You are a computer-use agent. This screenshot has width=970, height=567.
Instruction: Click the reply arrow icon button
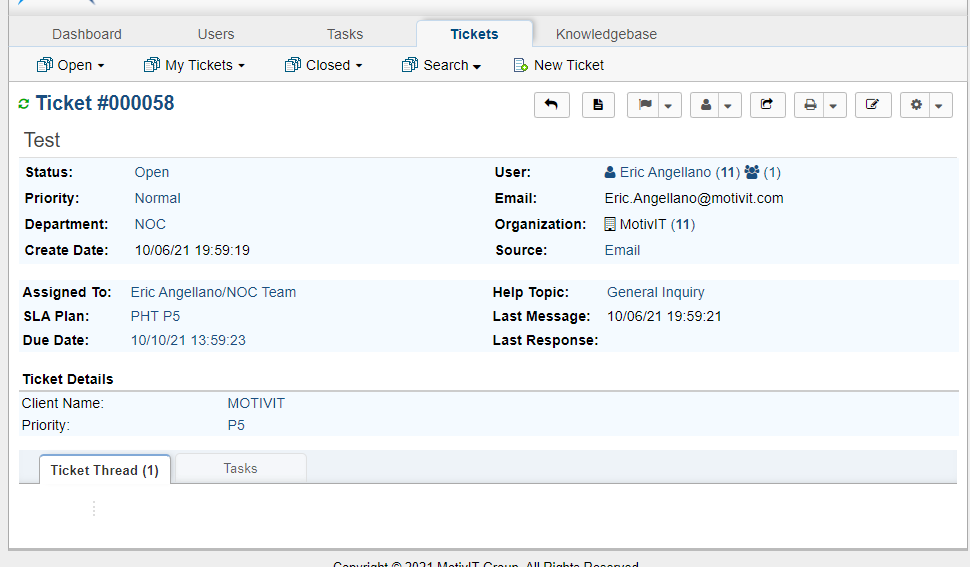pos(552,105)
